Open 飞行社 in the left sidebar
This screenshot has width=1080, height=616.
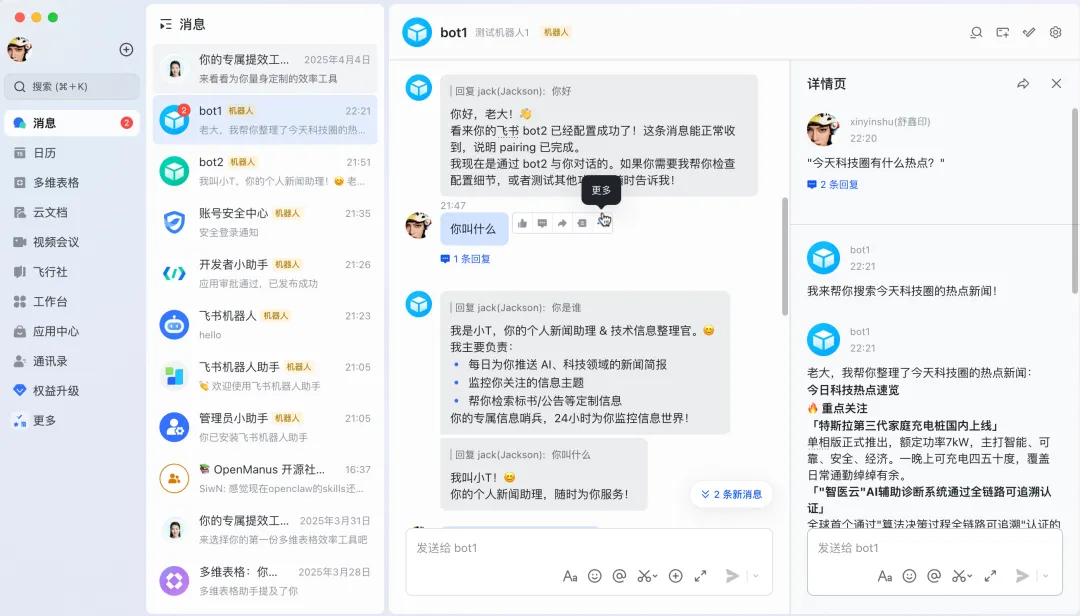click(x=72, y=271)
